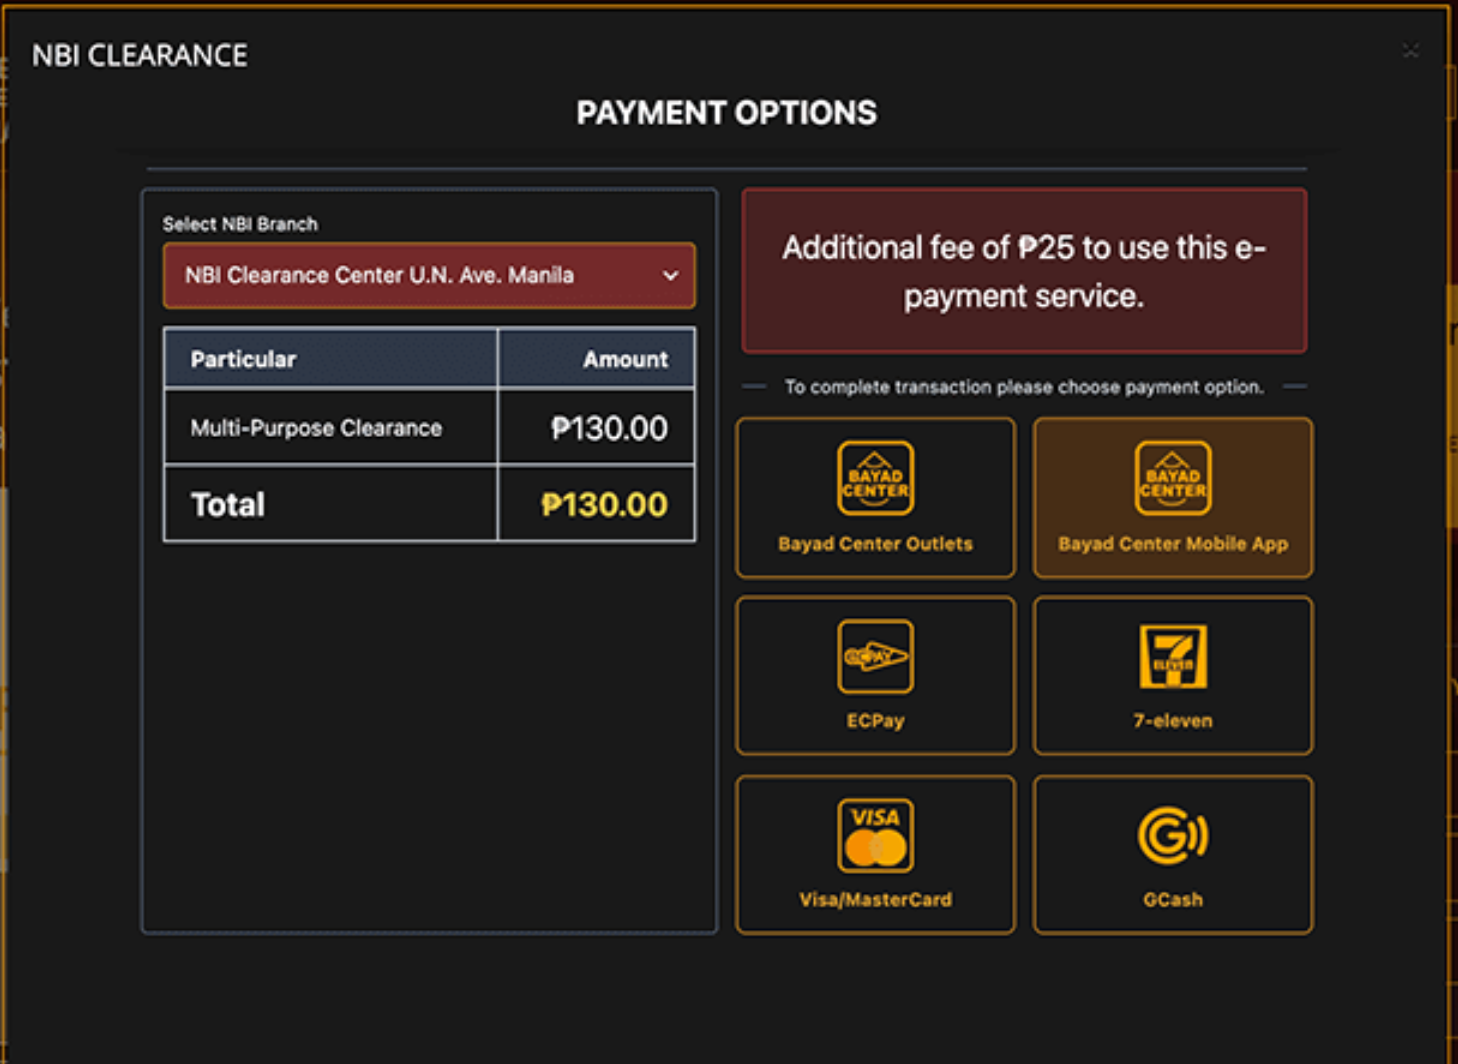Choose Bayad Center Mobile App option

[x=1172, y=497]
